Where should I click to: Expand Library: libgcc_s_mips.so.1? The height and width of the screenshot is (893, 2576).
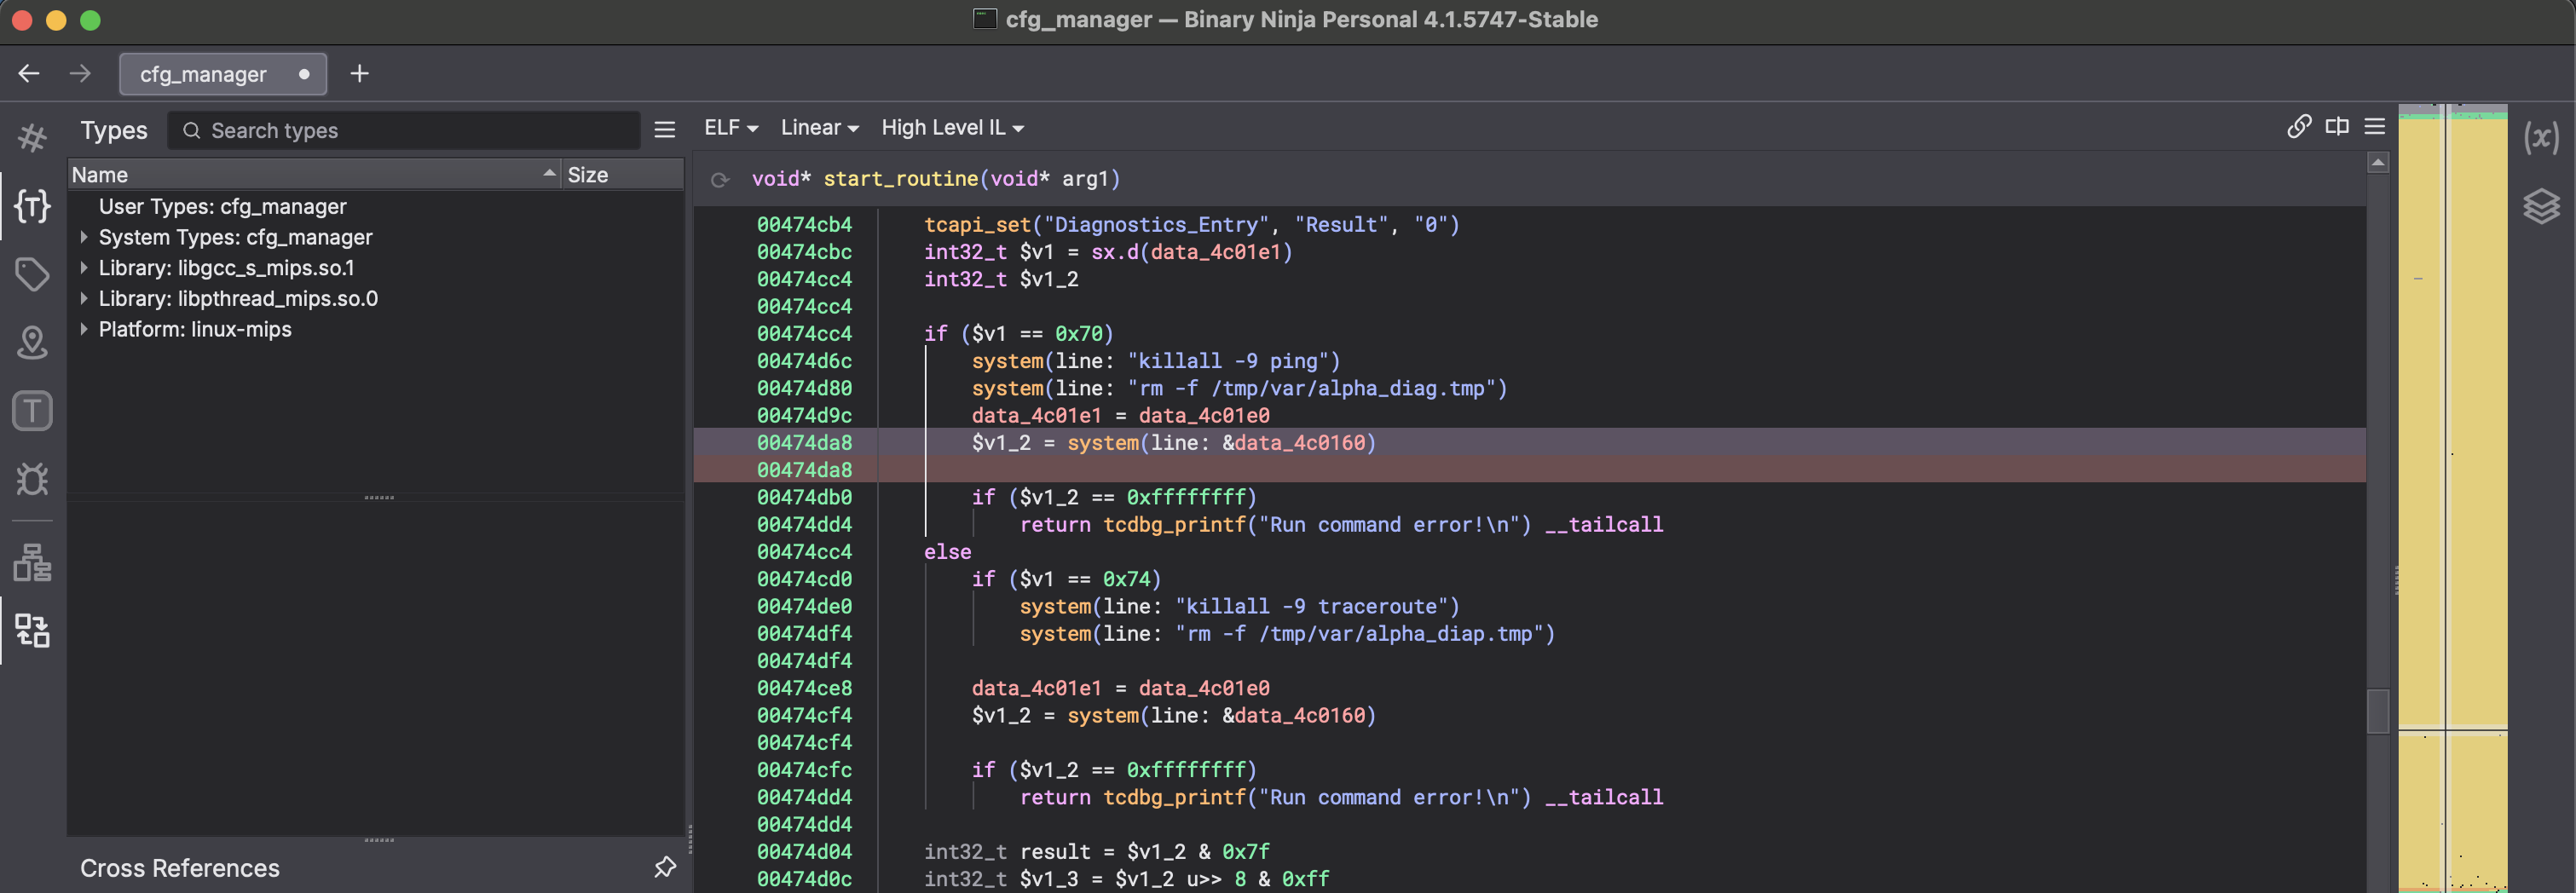[83, 268]
